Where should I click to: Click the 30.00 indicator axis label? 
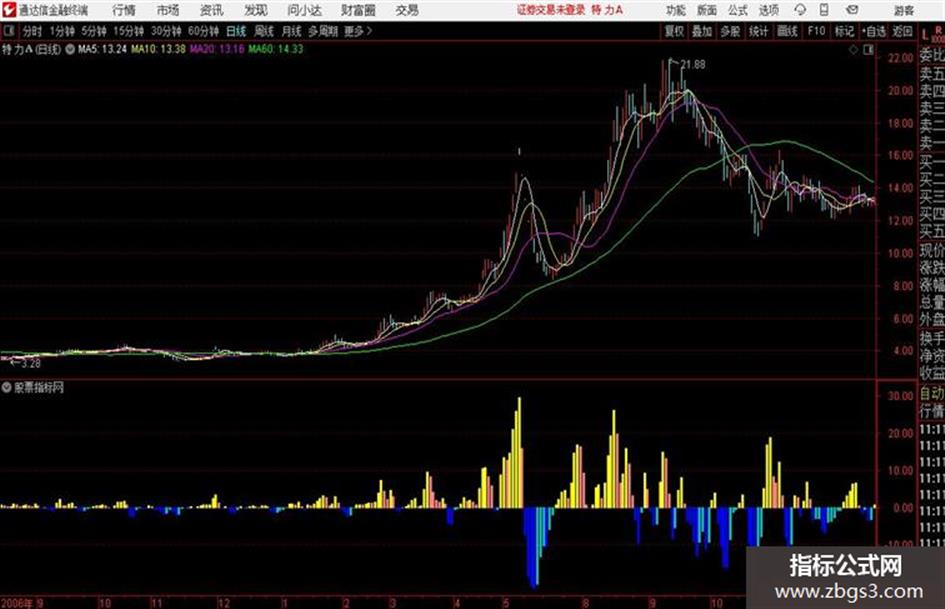(901, 396)
